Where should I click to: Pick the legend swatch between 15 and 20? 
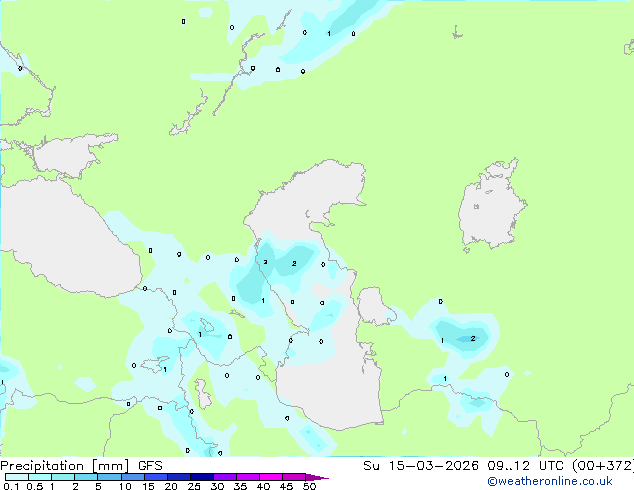coord(156,477)
